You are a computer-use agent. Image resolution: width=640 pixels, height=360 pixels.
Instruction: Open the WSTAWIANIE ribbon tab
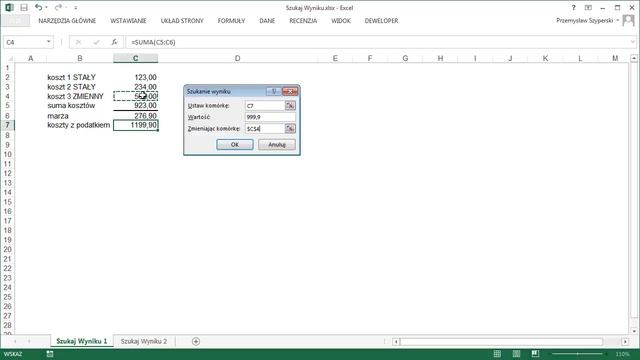(x=128, y=21)
